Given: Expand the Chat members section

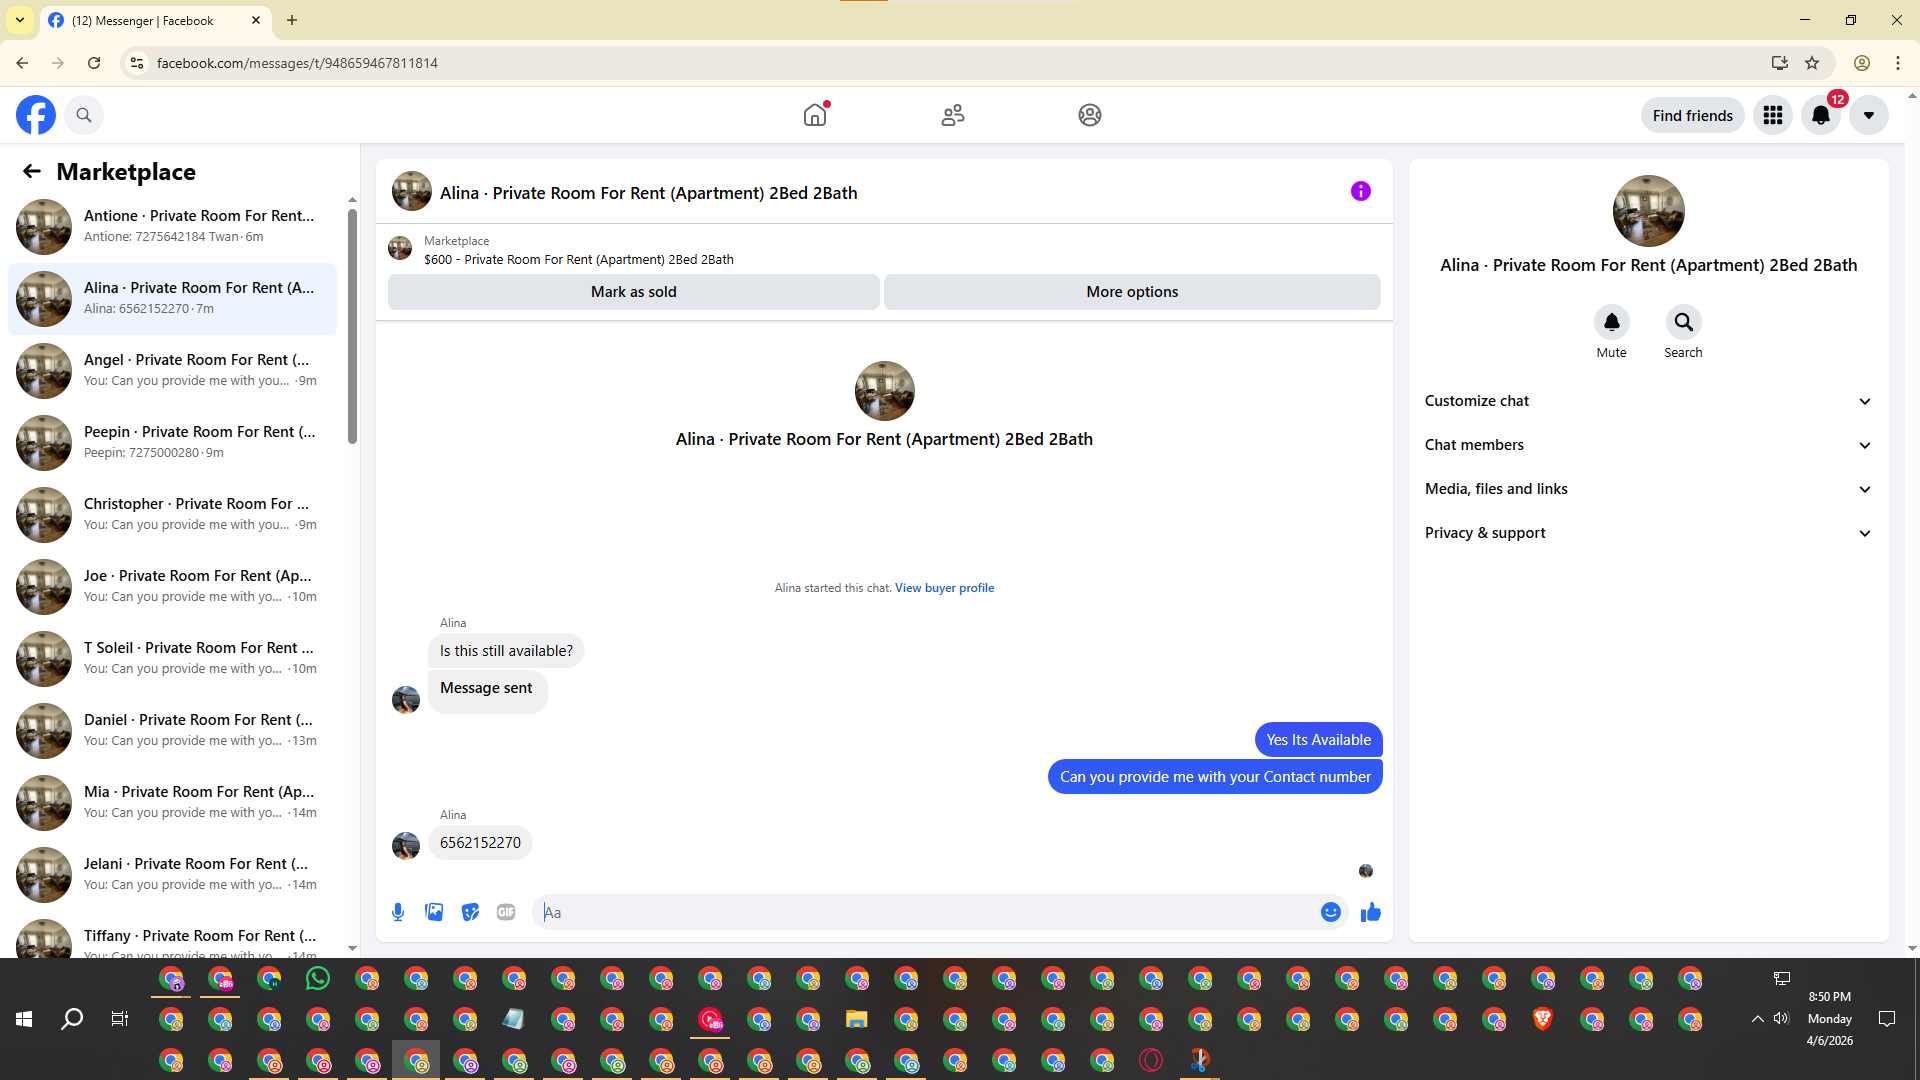Looking at the screenshot, I should point(1648,445).
